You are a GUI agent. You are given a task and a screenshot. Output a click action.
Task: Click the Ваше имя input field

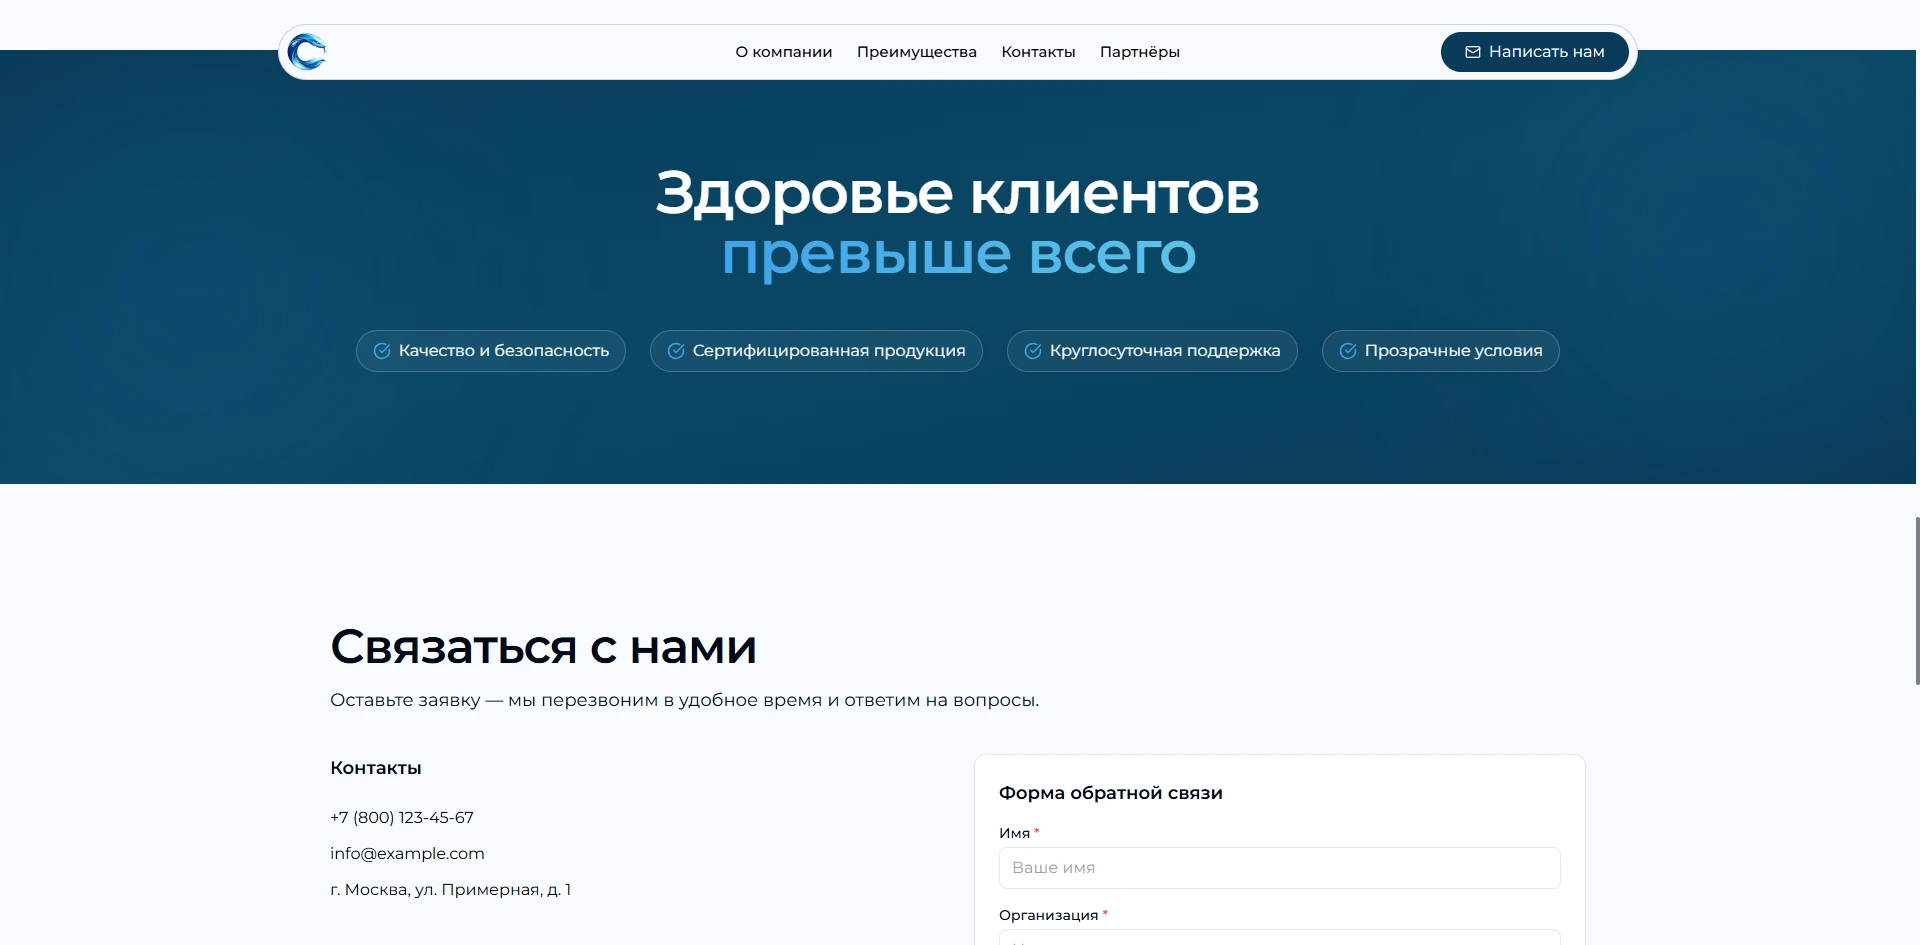click(x=1279, y=868)
